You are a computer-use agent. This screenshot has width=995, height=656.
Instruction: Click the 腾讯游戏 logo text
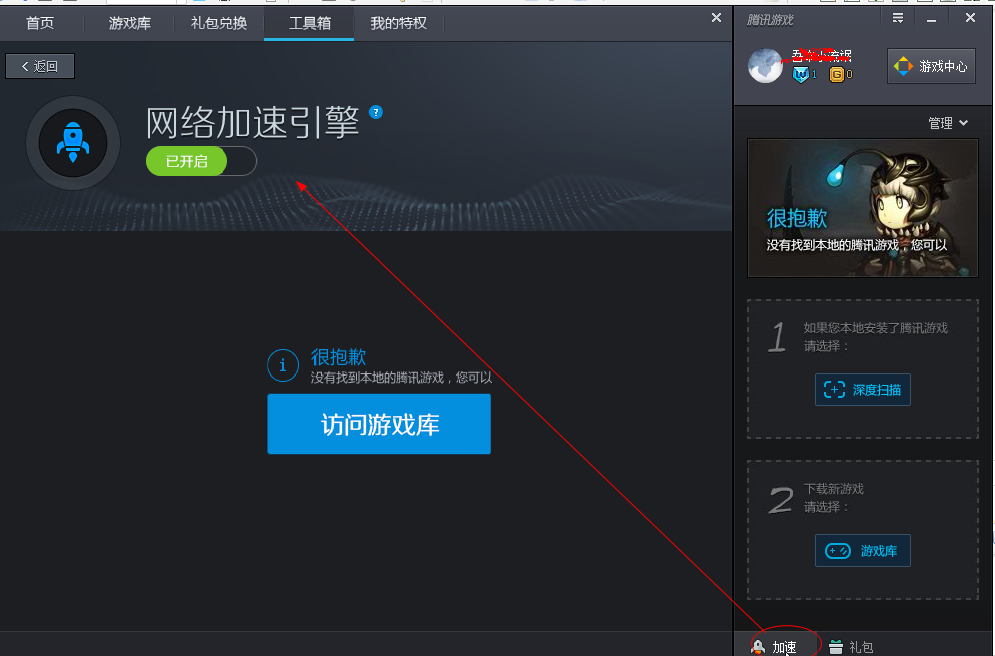[x=770, y=20]
